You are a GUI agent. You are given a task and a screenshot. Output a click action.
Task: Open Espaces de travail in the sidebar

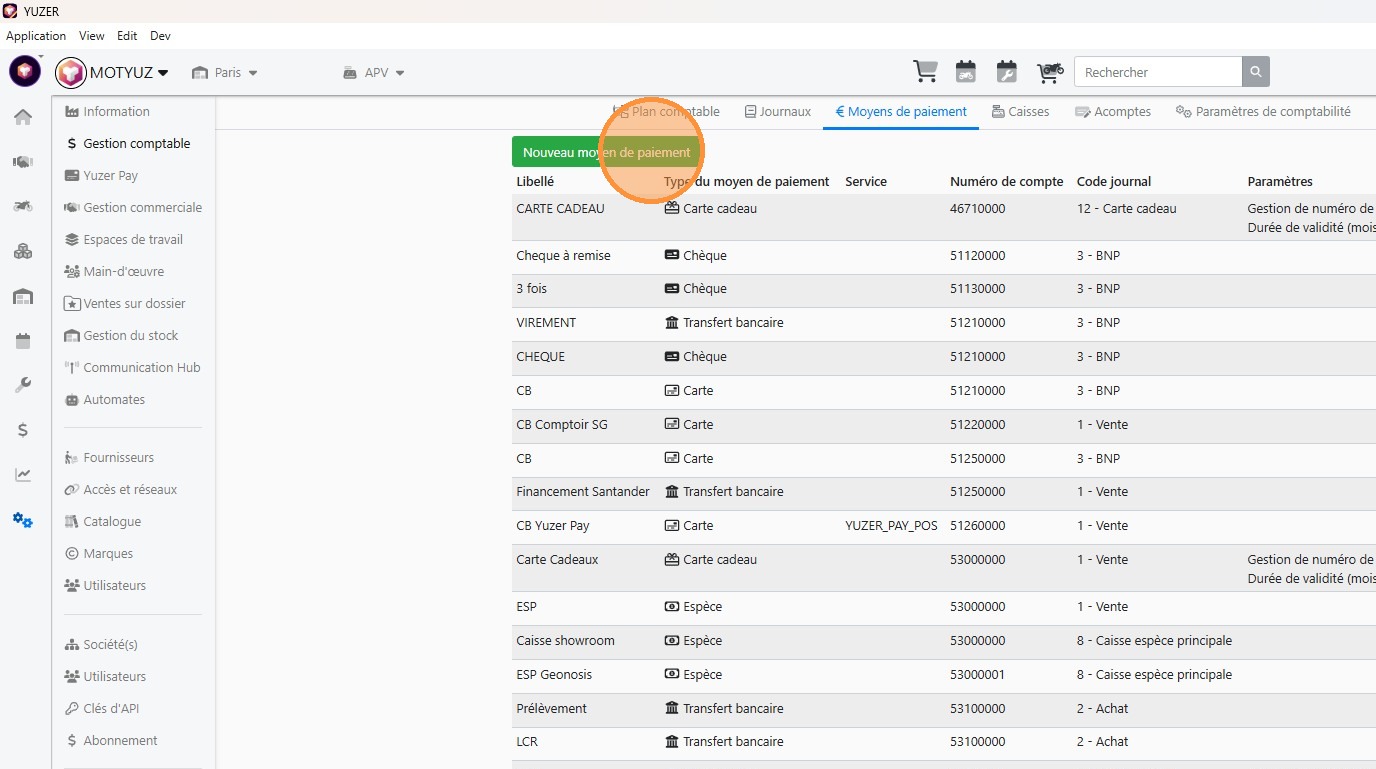click(x=123, y=240)
